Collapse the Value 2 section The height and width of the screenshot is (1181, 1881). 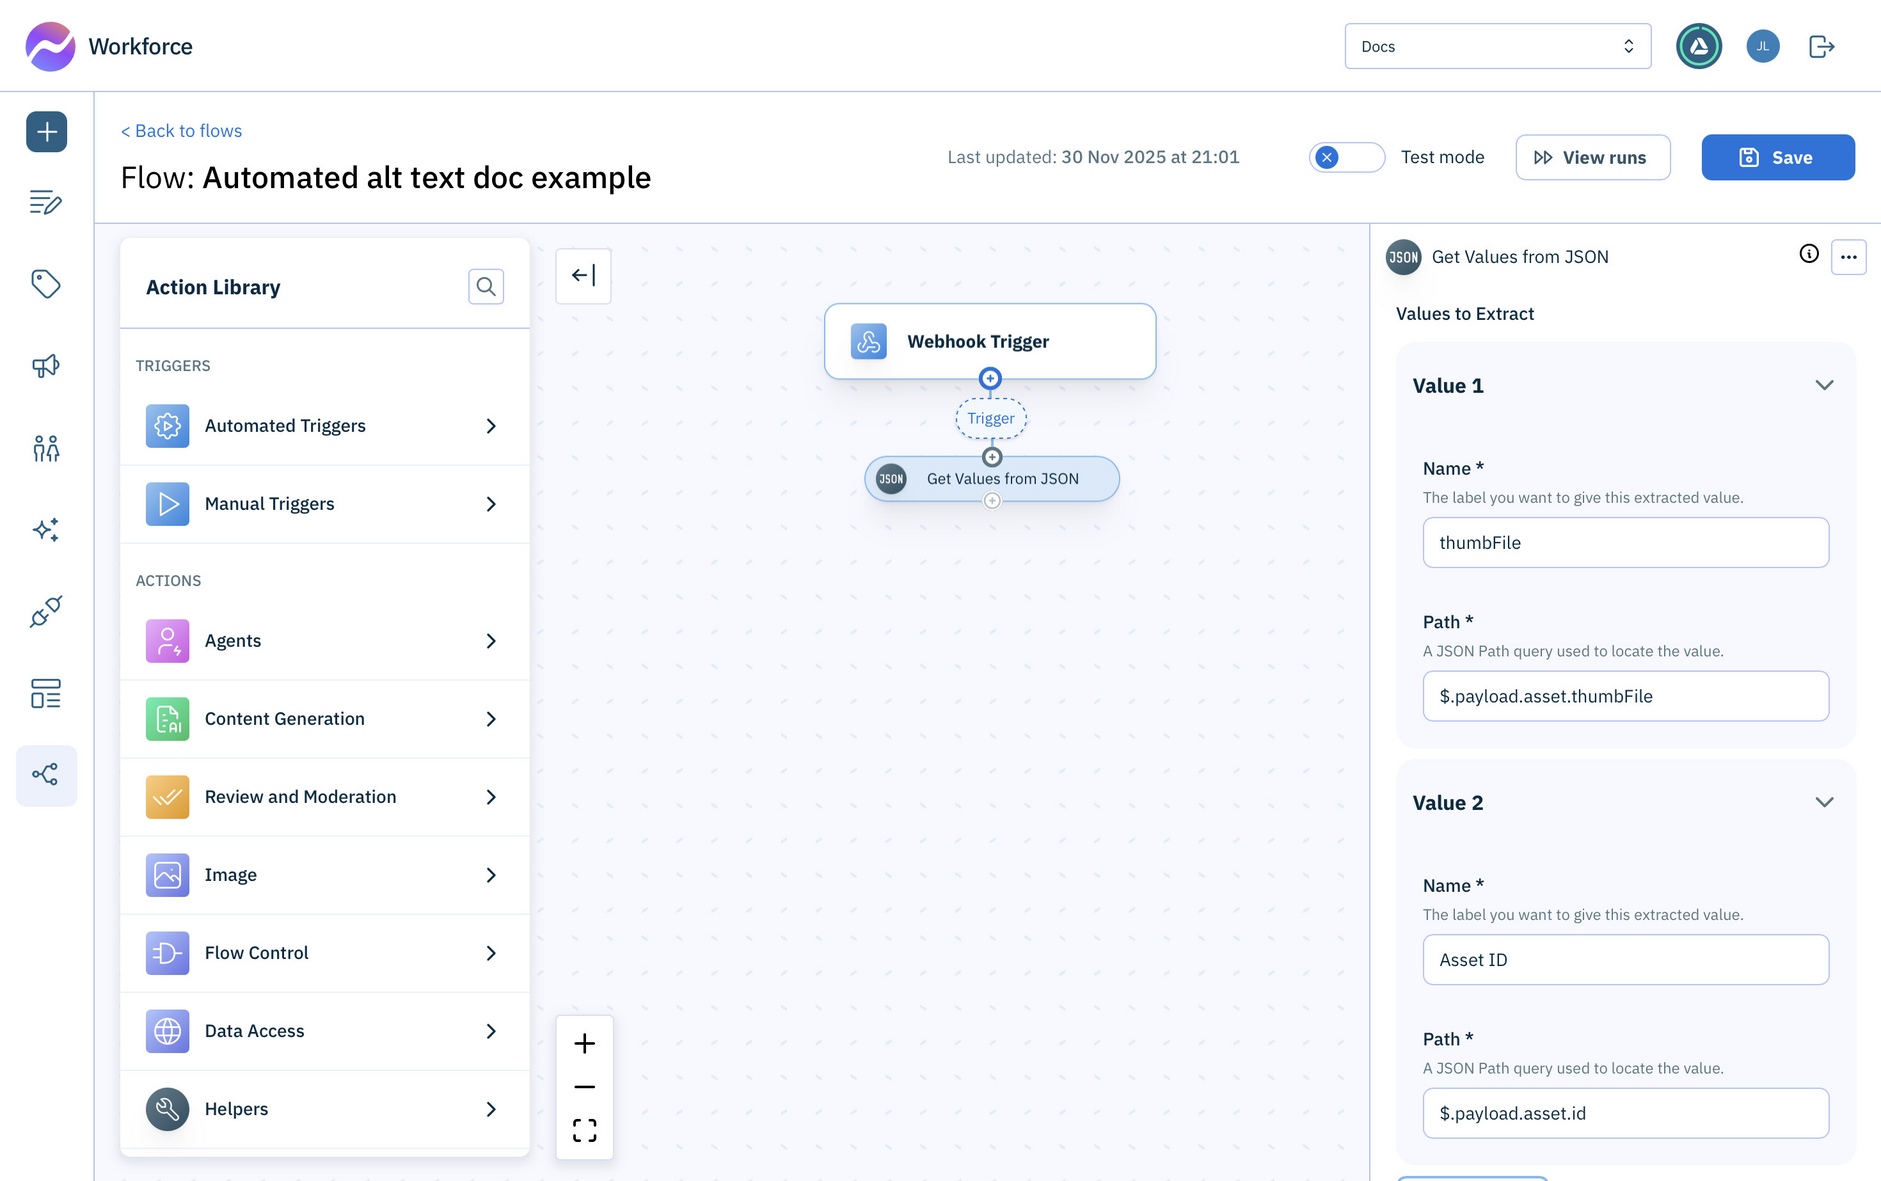click(1825, 801)
